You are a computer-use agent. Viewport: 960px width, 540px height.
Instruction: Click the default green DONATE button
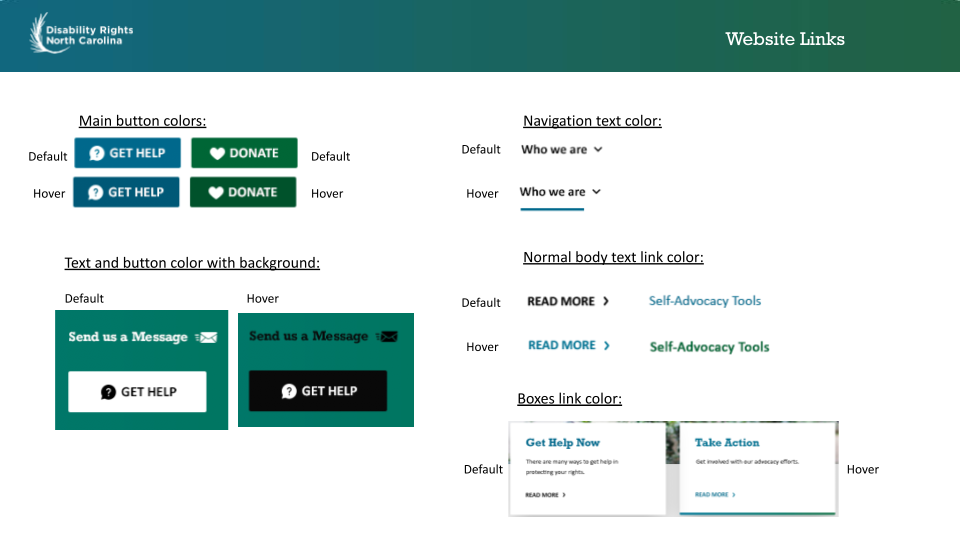click(244, 153)
